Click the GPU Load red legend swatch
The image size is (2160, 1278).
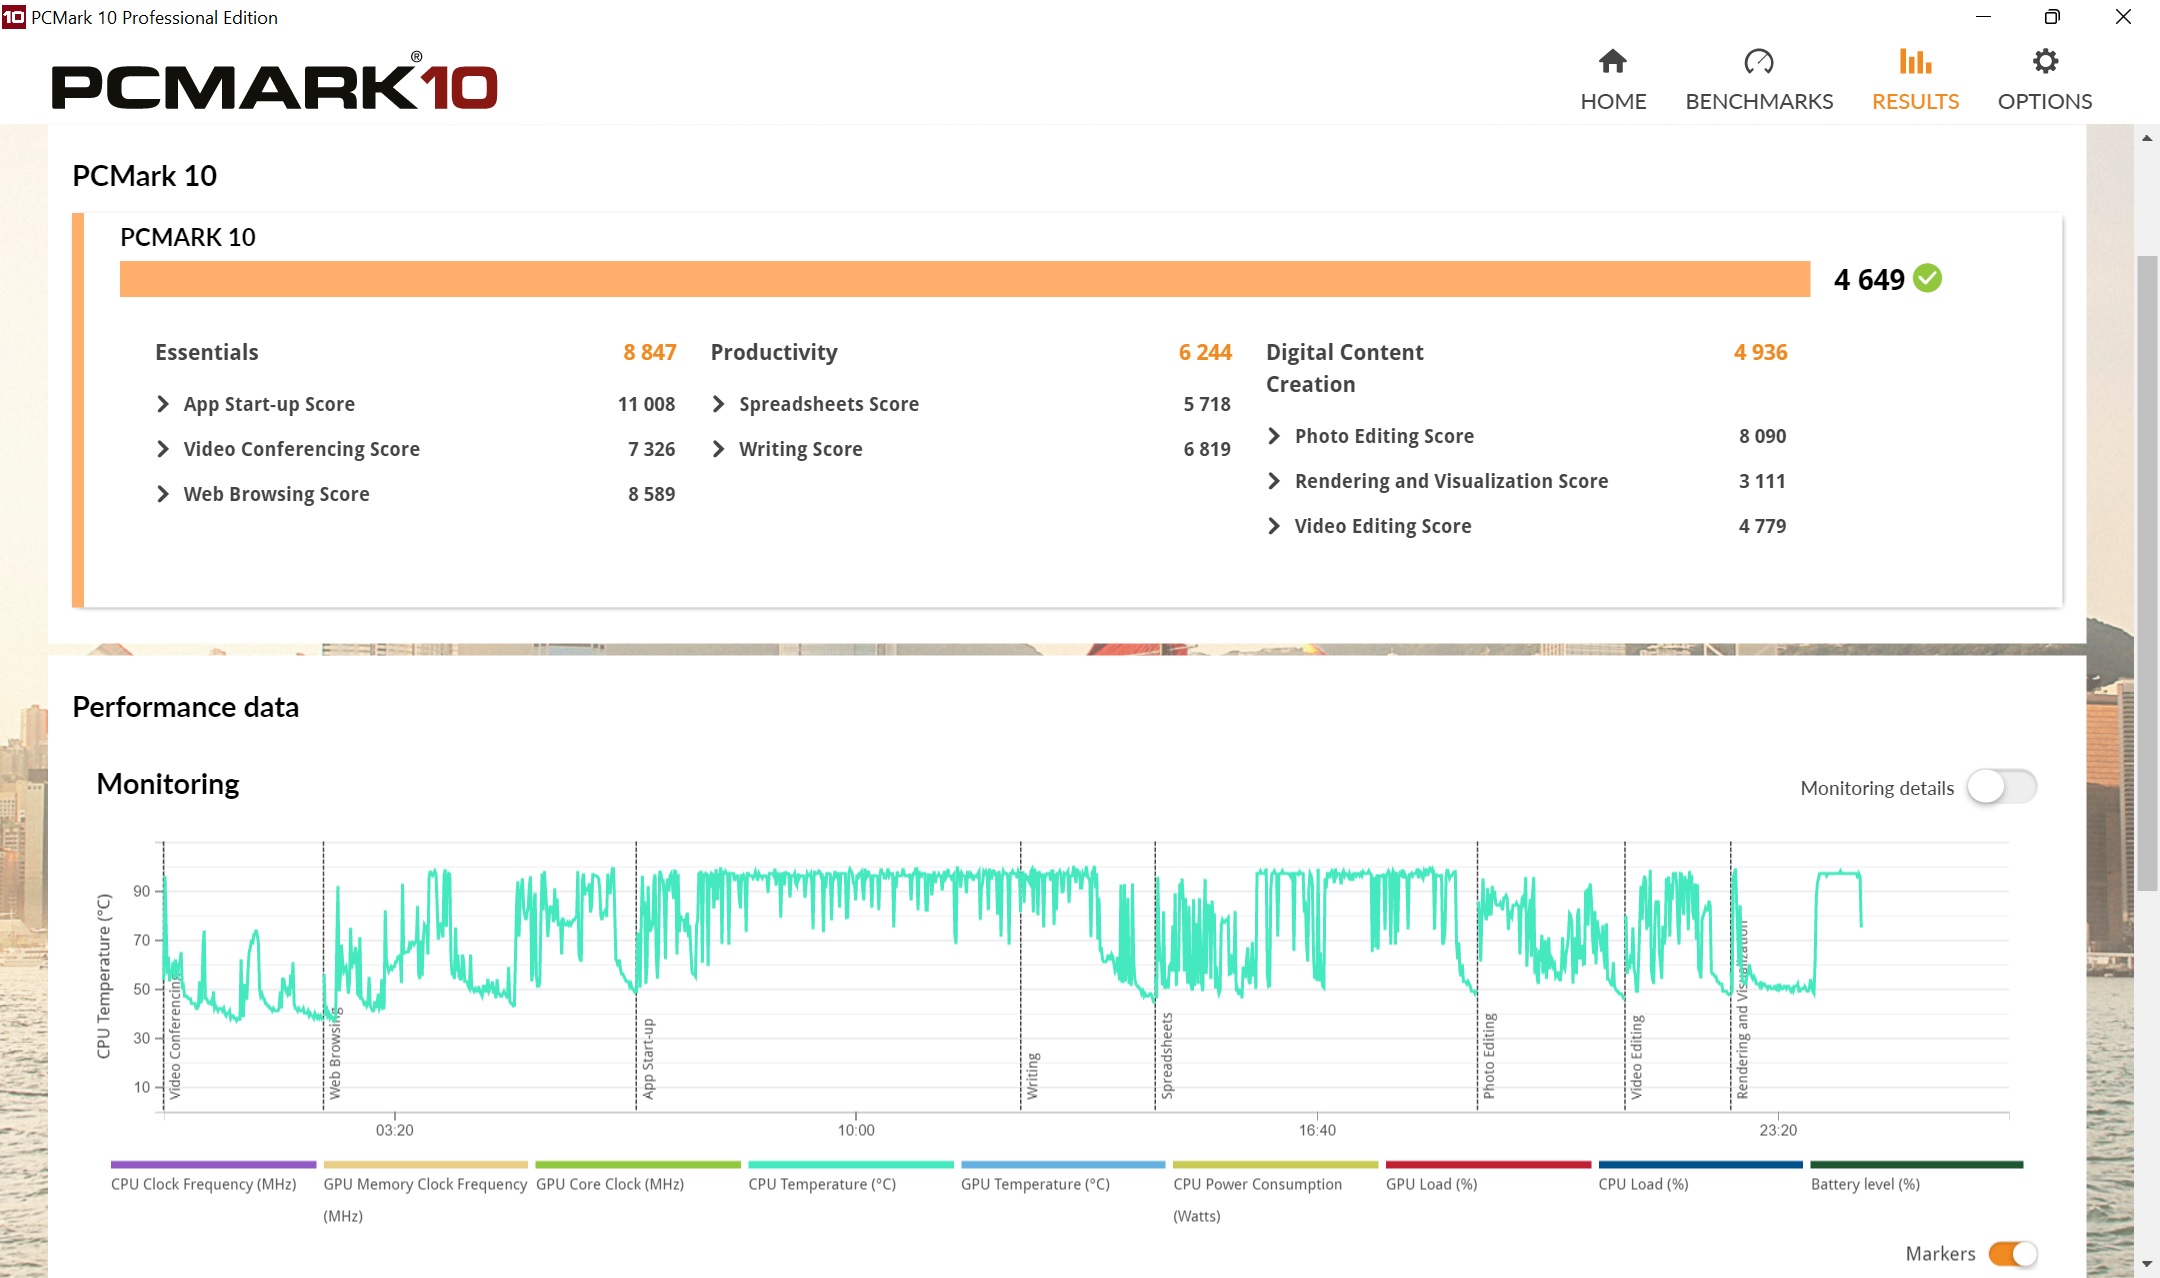(x=1487, y=1165)
